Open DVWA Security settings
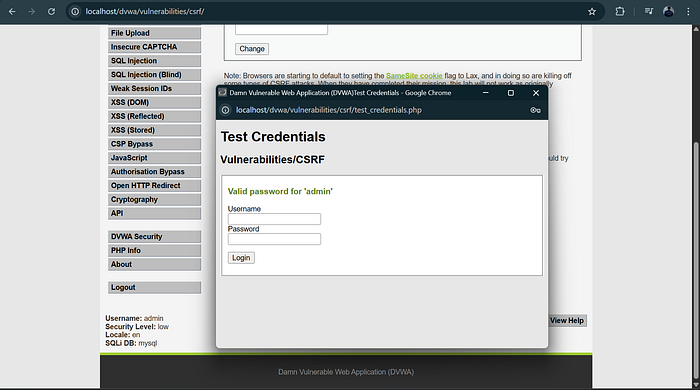The image size is (700, 390). click(x=154, y=236)
